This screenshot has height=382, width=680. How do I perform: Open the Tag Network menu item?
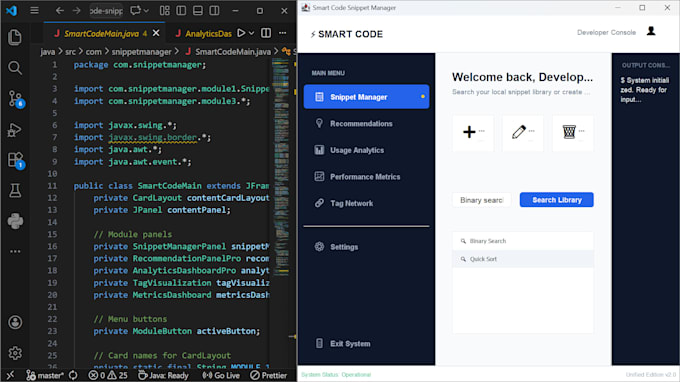[x=366, y=203]
